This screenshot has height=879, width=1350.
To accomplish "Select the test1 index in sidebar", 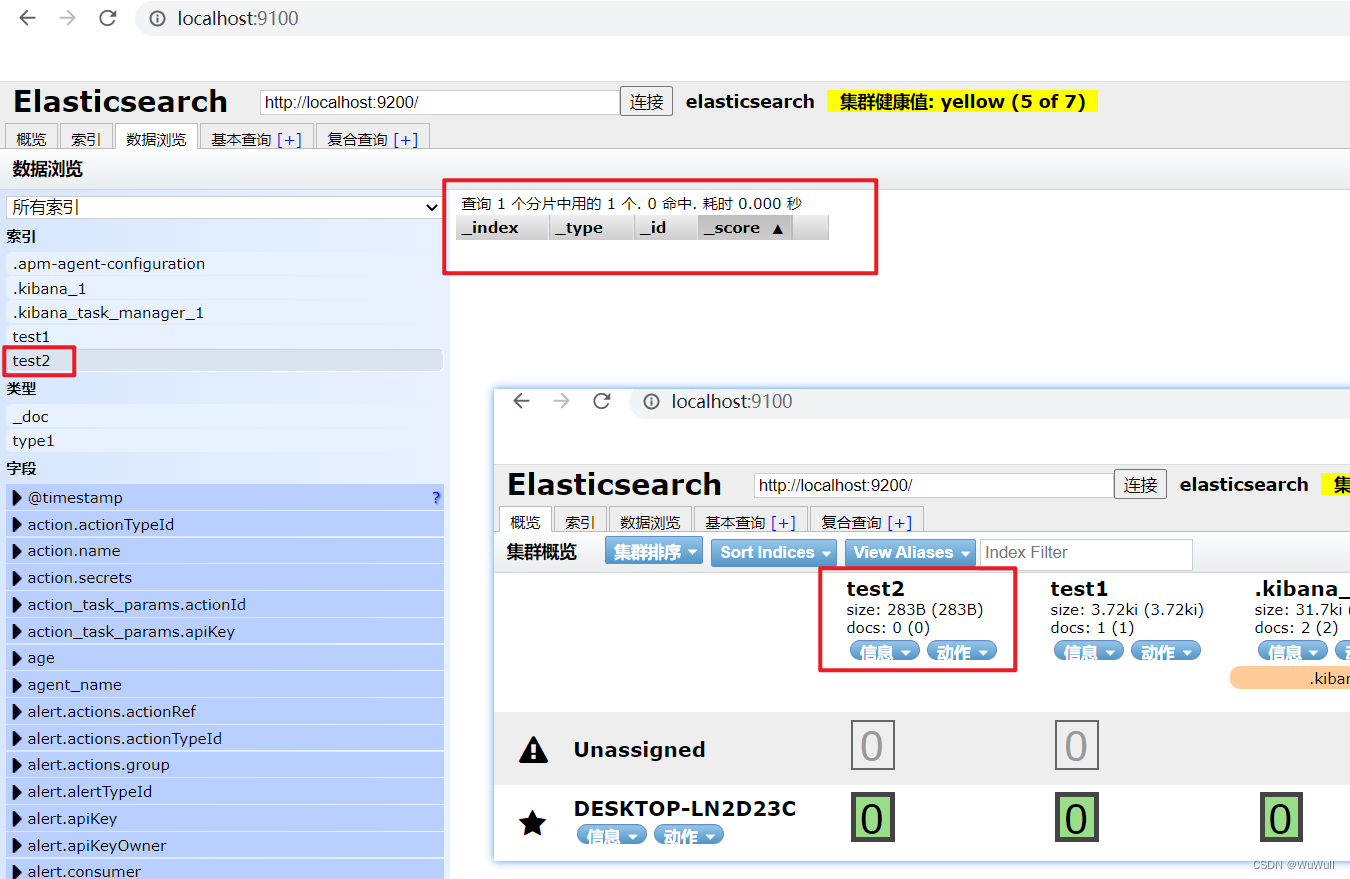I will tap(224, 336).
